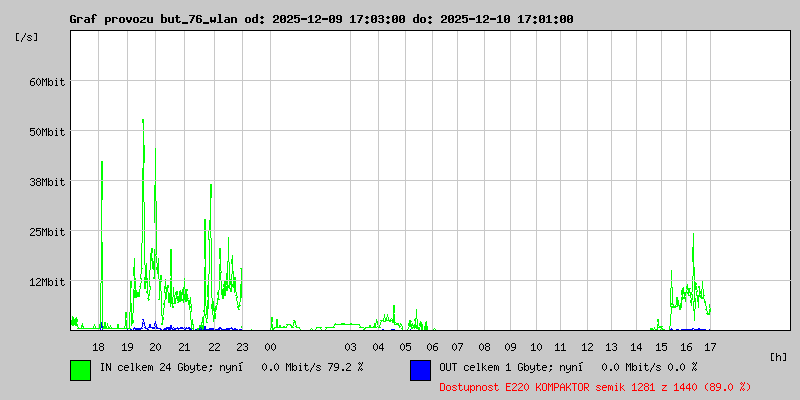Click the hour 11 x-axis label

pyautogui.click(x=560, y=347)
